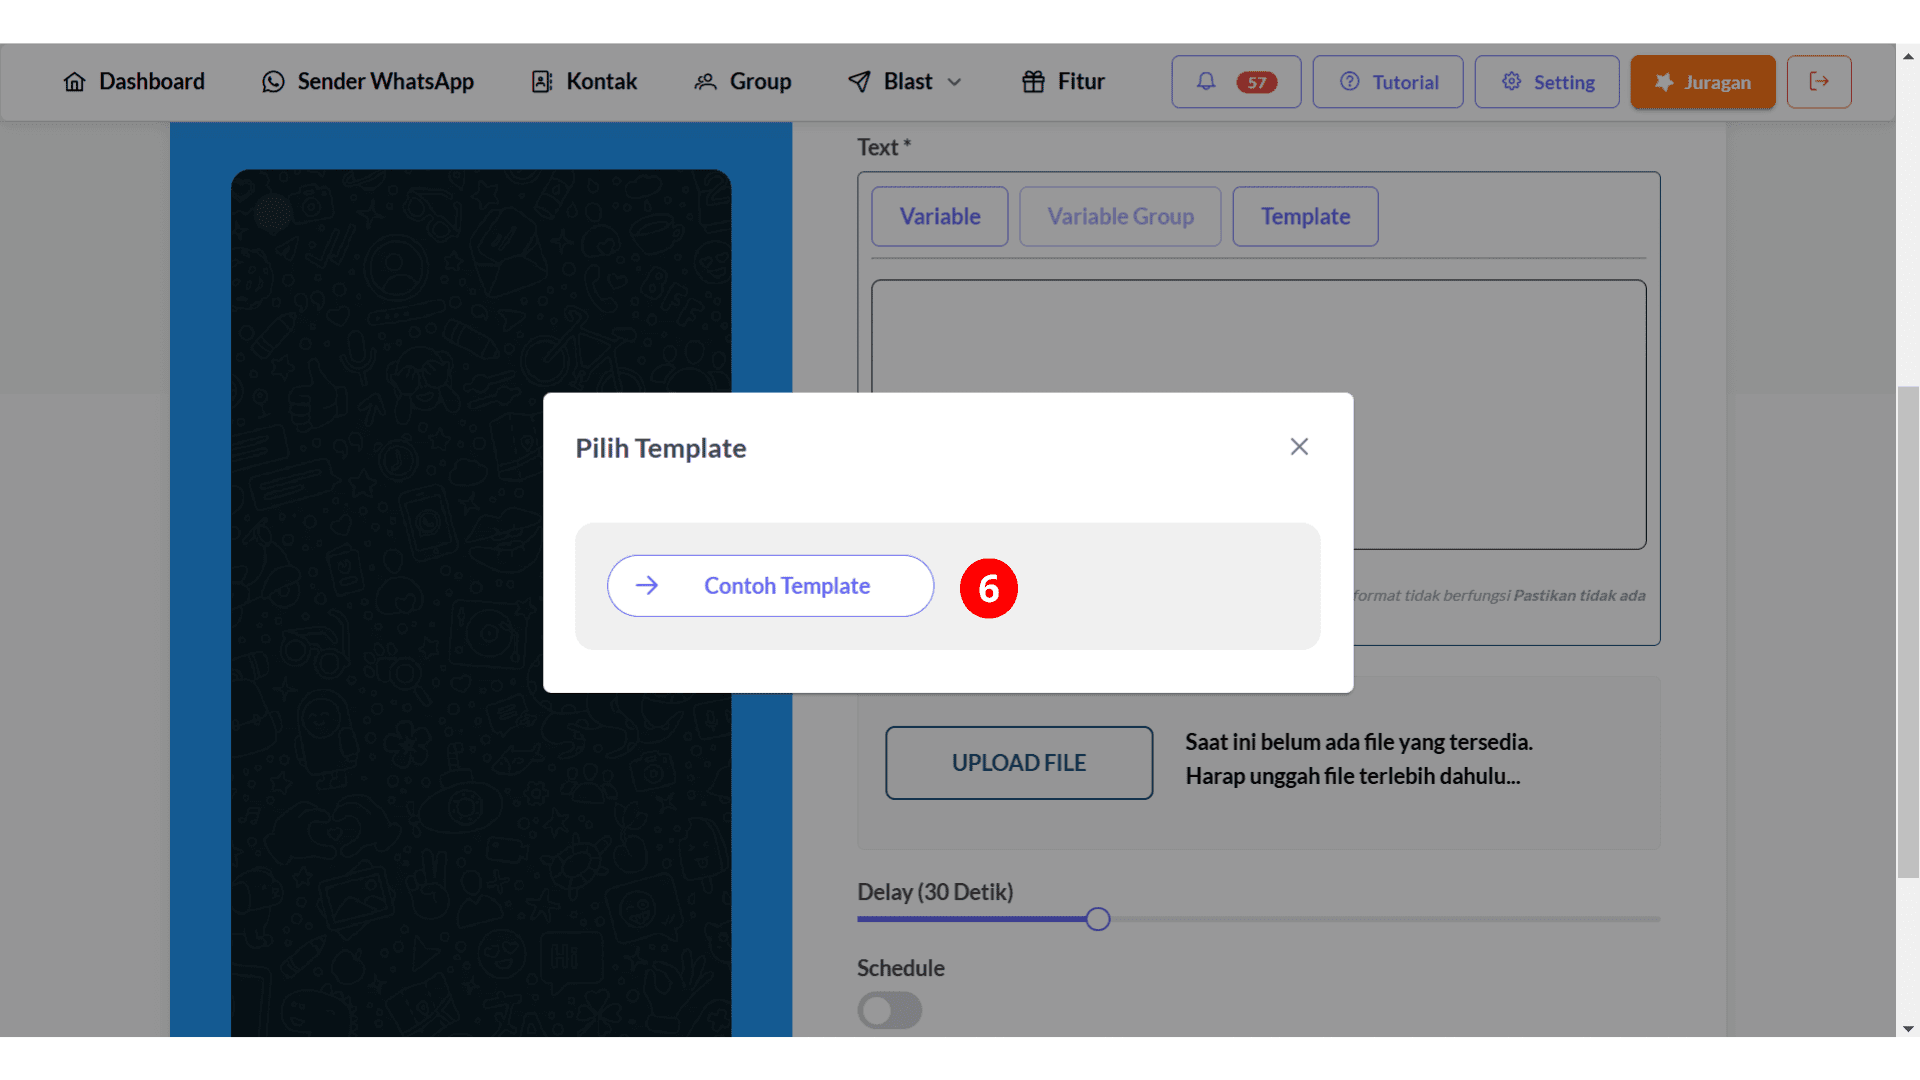Image resolution: width=1920 pixels, height=1080 pixels.
Task: Click the logout/exit icon button
Action: pyautogui.click(x=1821, y=82)
